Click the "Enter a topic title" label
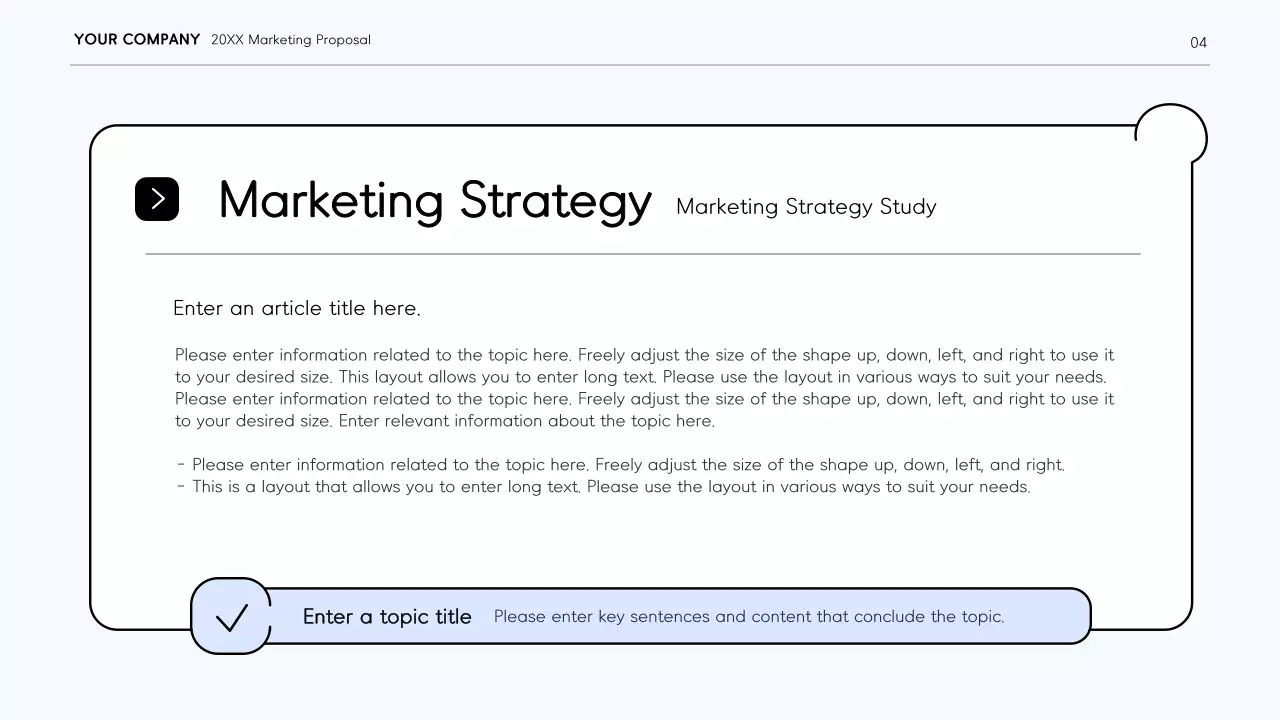 387,617
